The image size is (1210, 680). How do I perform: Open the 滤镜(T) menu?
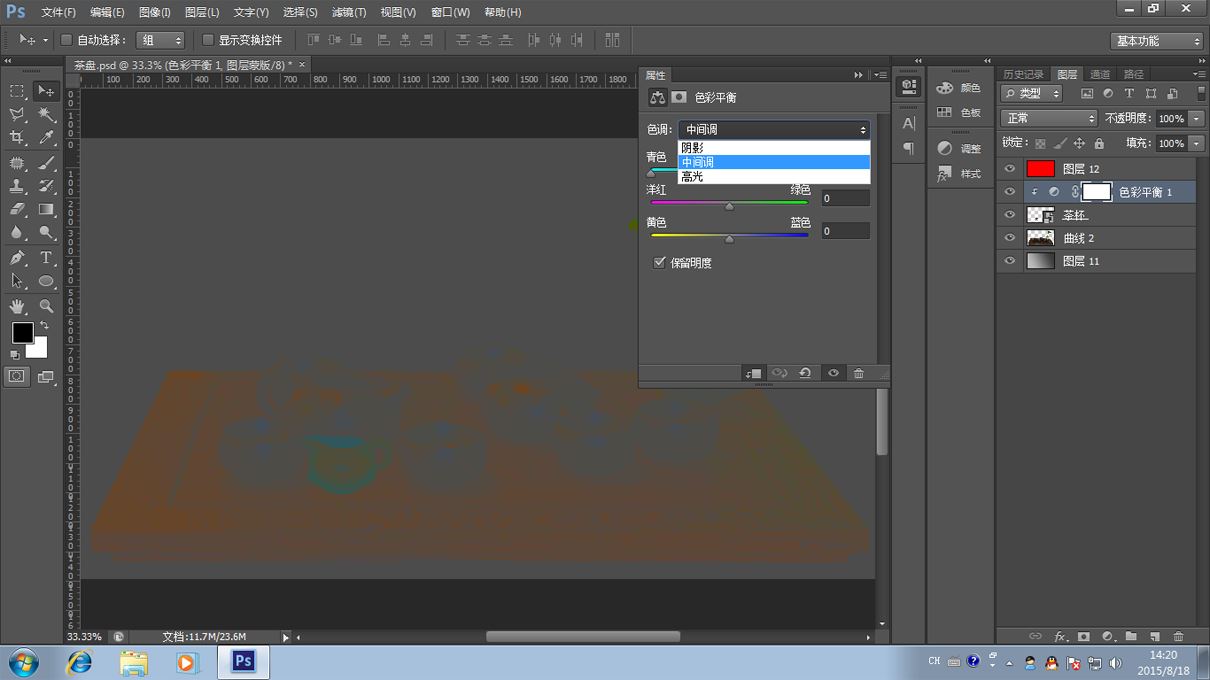point(348,12)
